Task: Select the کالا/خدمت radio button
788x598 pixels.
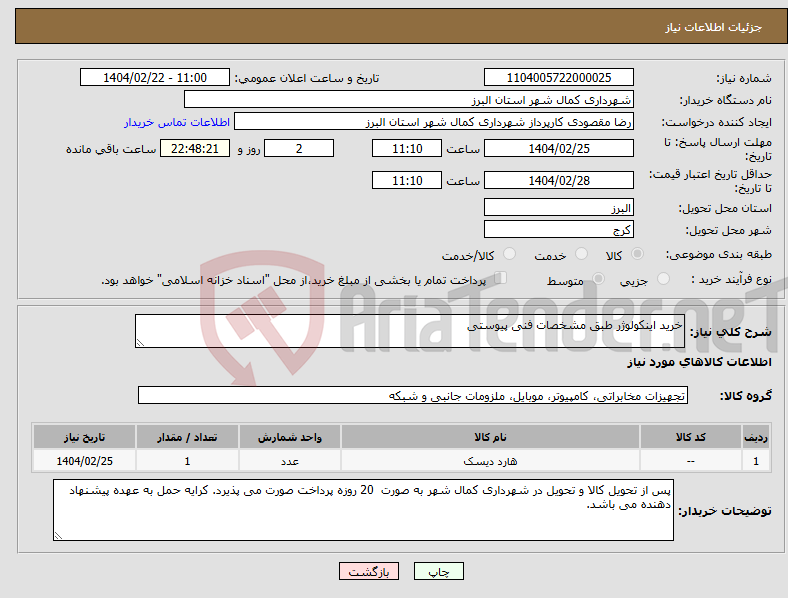Action: point(510,254)
